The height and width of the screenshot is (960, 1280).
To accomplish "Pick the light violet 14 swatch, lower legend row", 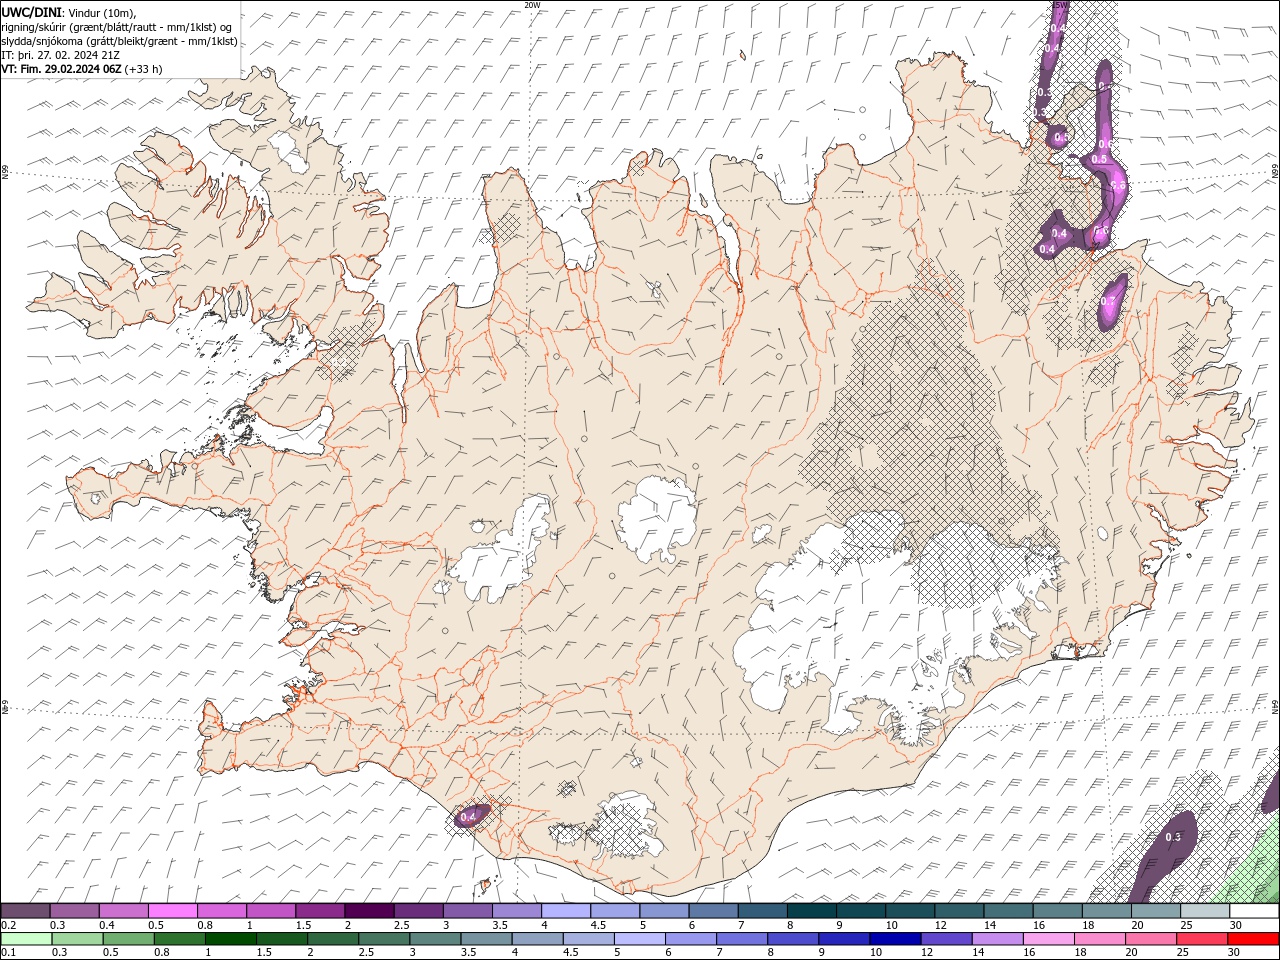I will pyautogui.click(x=997, y=939).
